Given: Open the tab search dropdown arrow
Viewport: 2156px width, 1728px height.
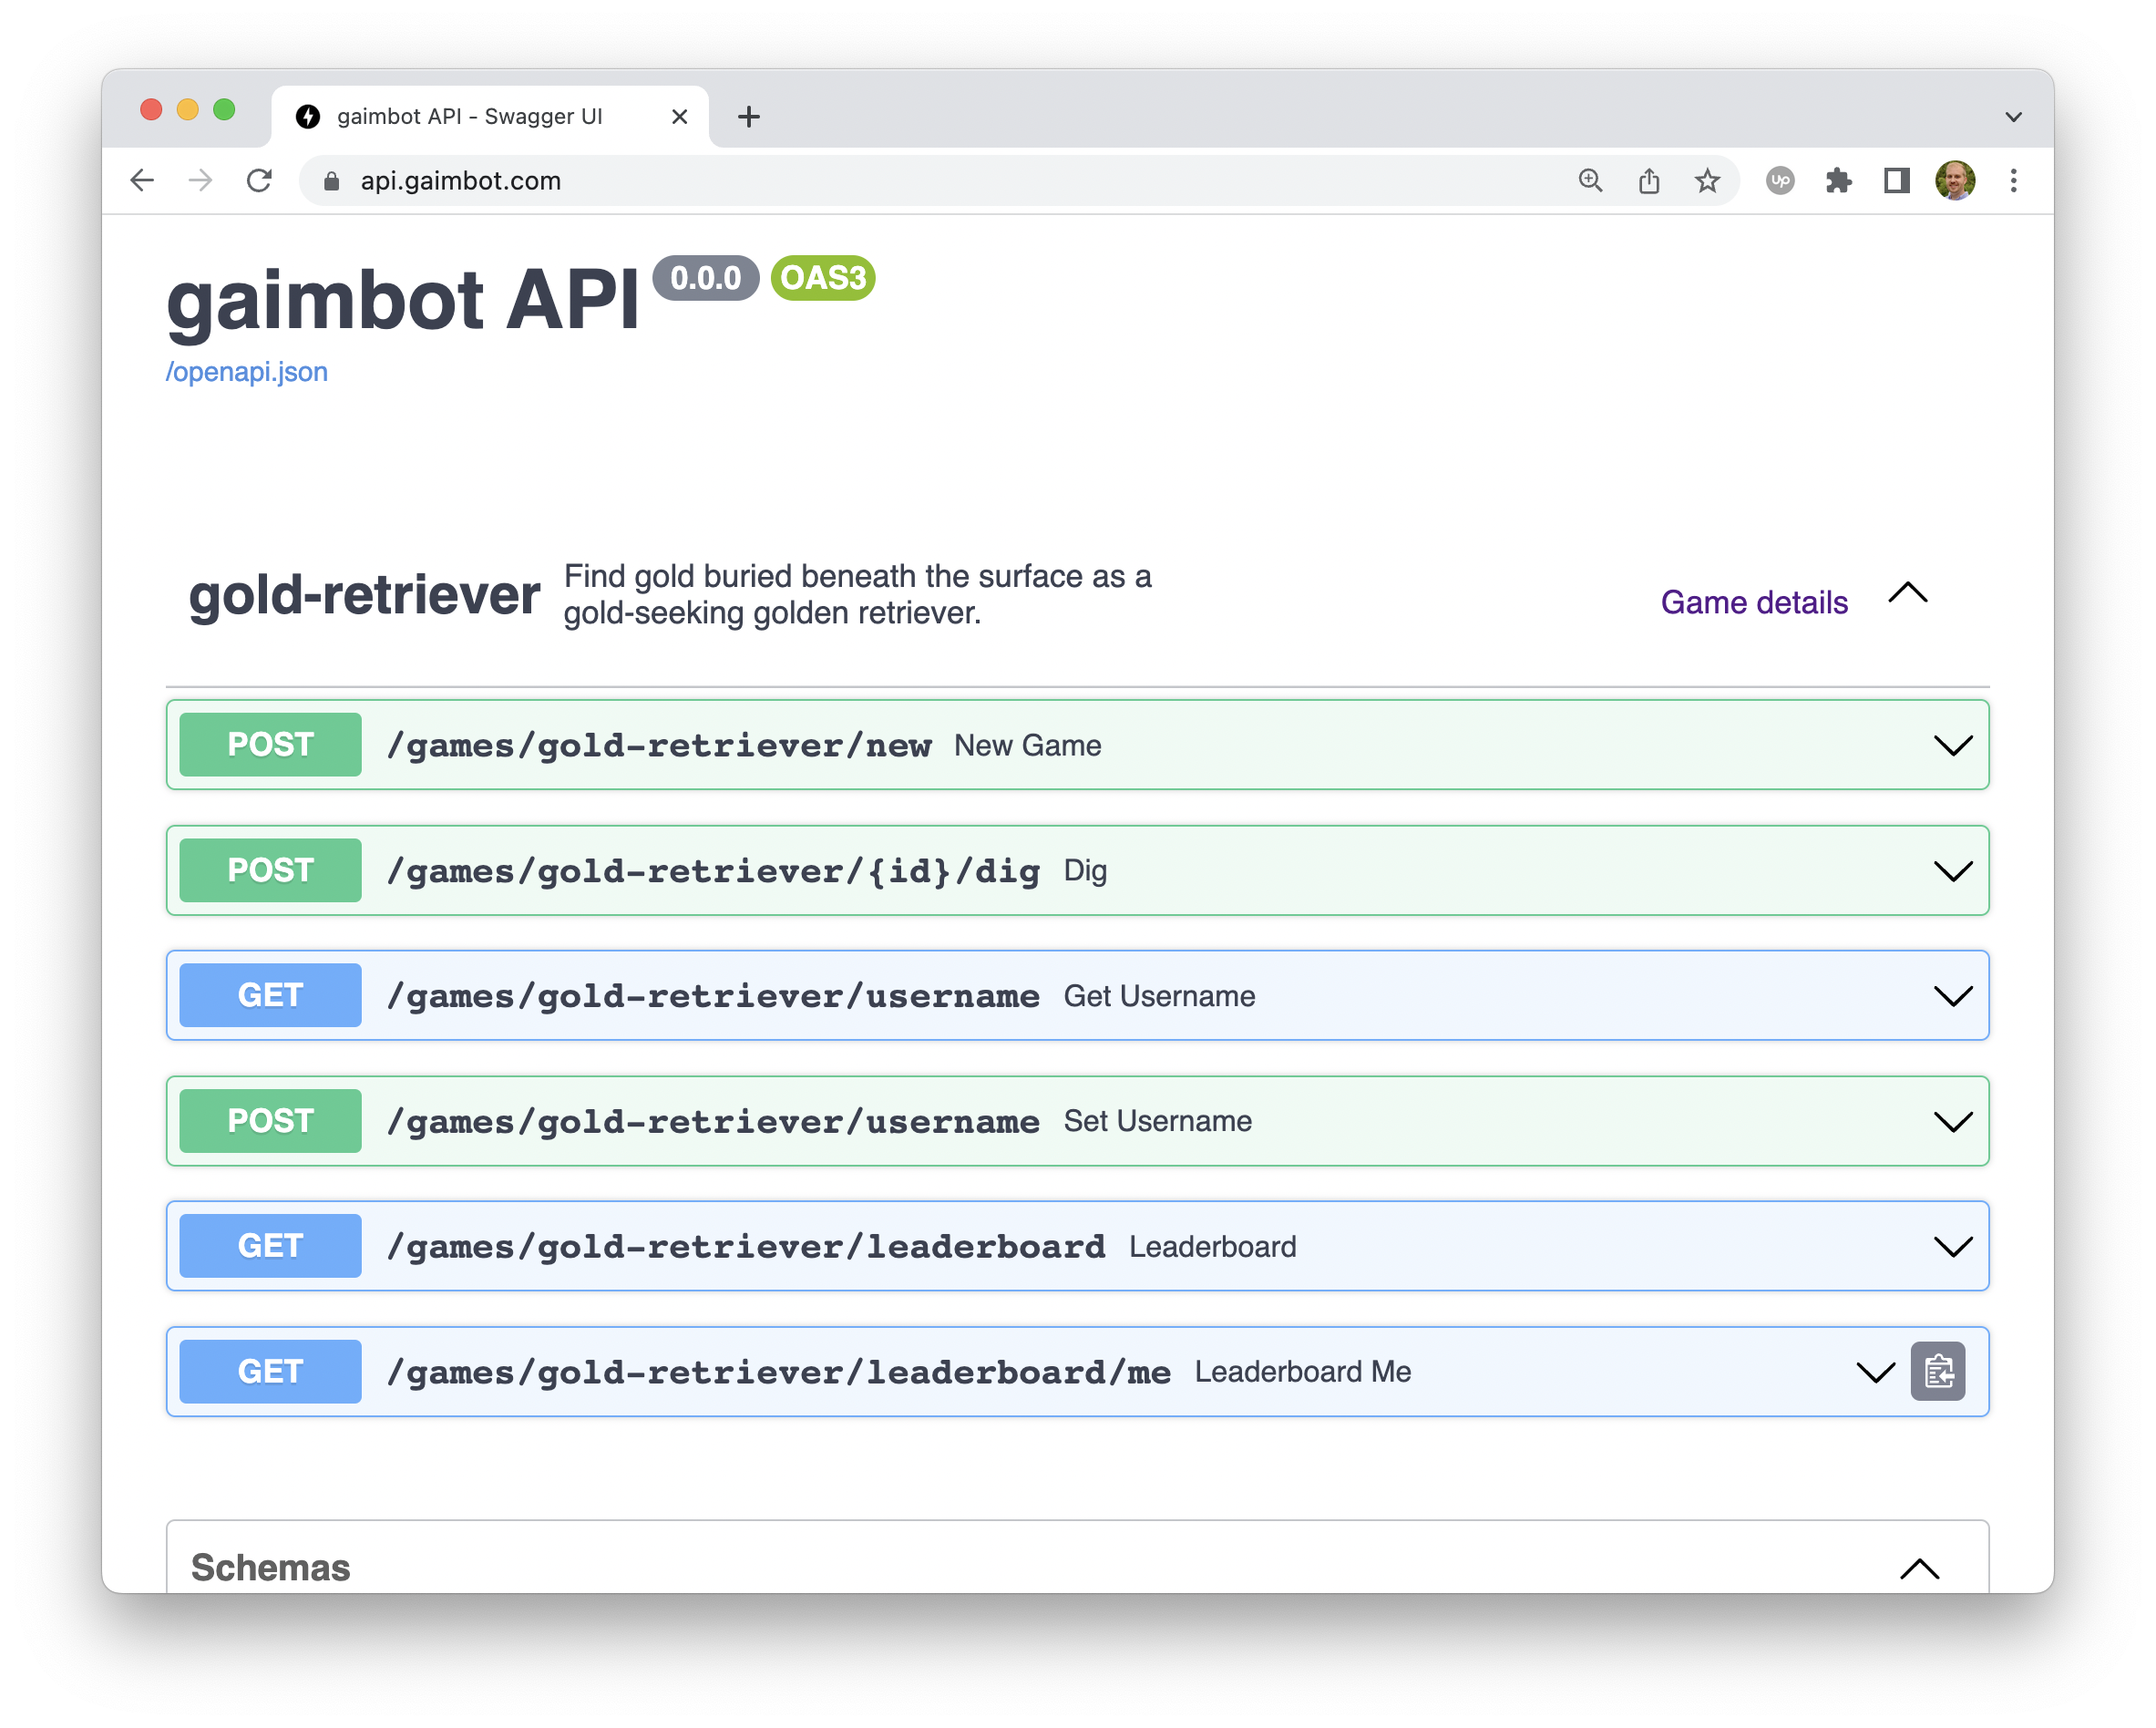Looking at the screenshot, I should [2014, 117].
